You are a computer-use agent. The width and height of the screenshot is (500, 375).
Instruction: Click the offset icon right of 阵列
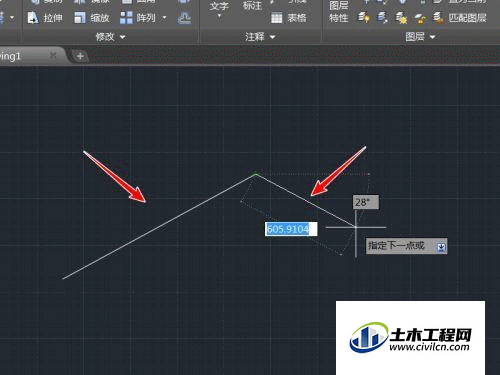click(x=184, y=17)
